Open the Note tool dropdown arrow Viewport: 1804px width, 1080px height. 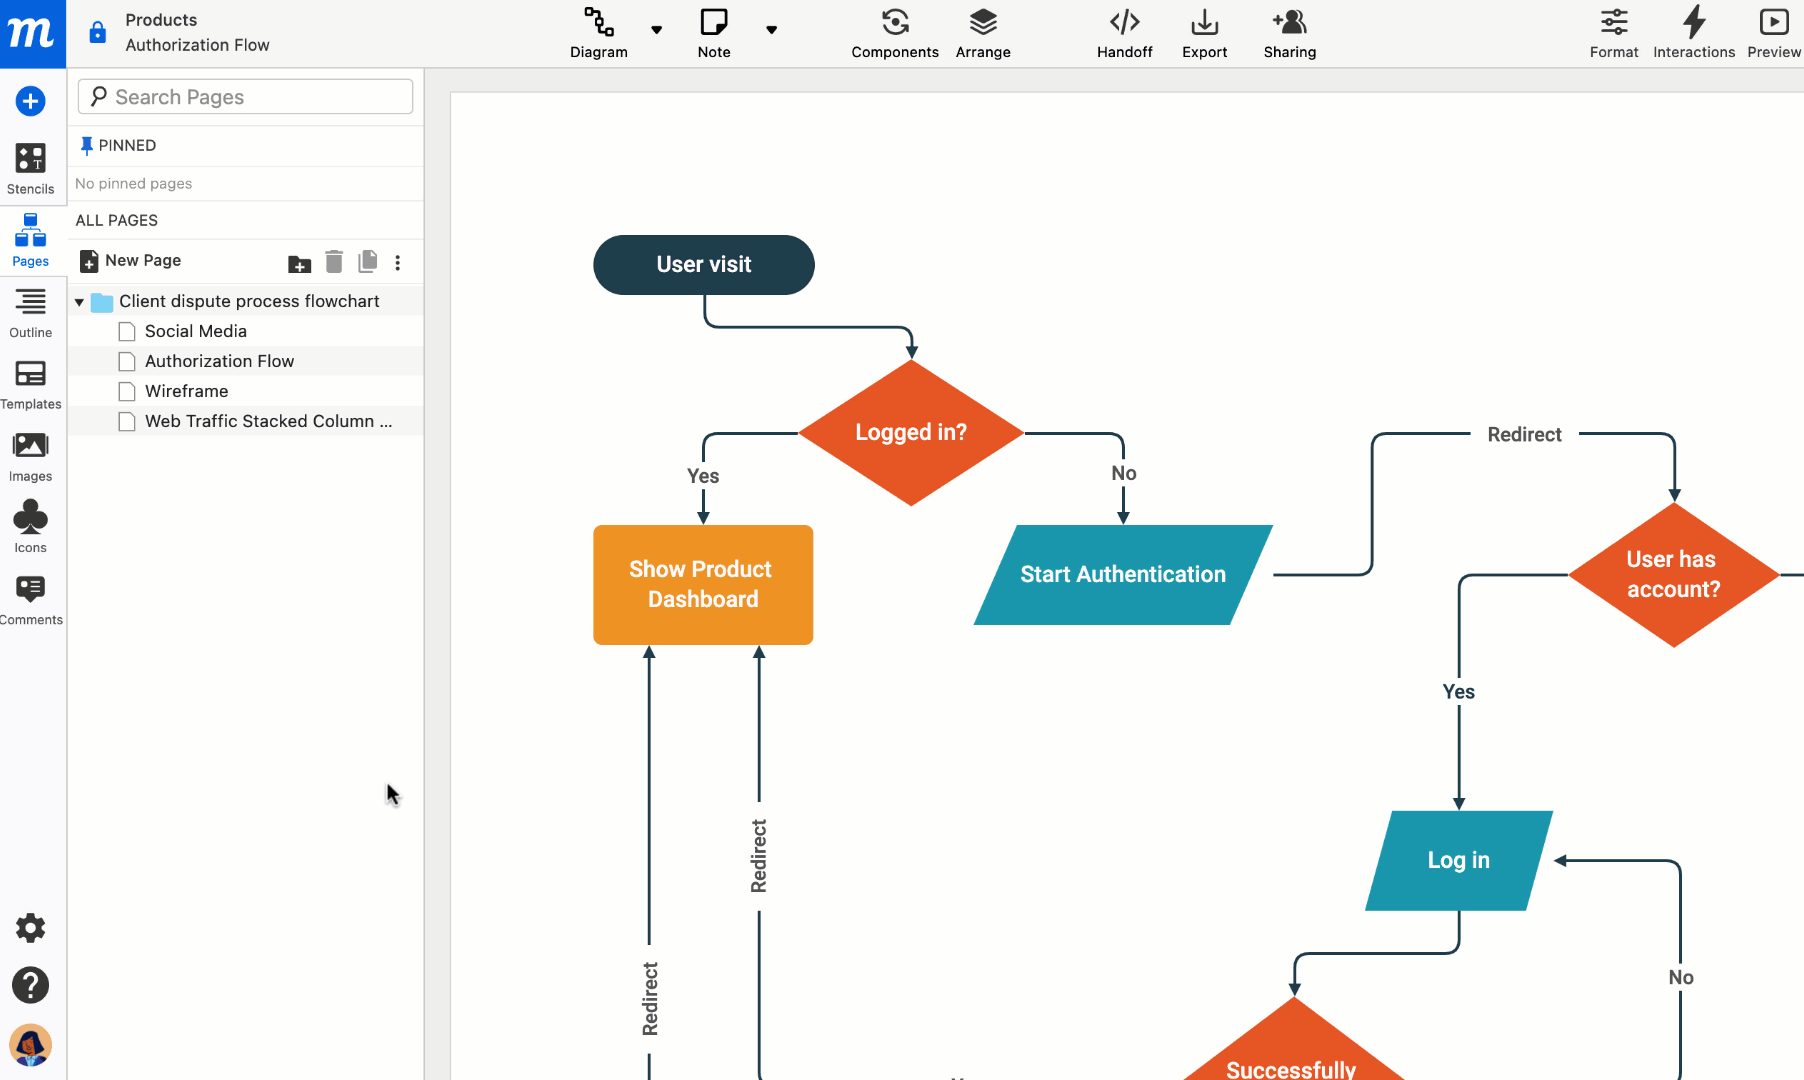point(772,30)
